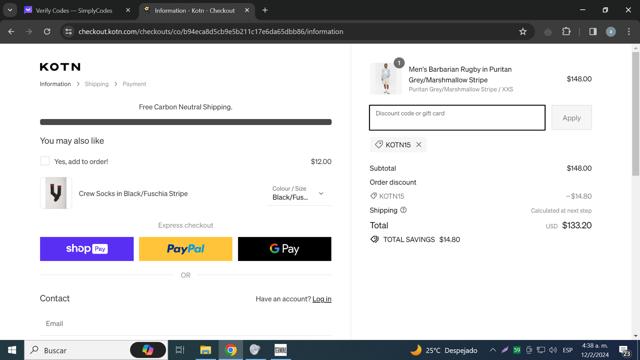The image size is (640, 360).
Task: Click the Chrome back arrow
Action: [x=11, y=31]
